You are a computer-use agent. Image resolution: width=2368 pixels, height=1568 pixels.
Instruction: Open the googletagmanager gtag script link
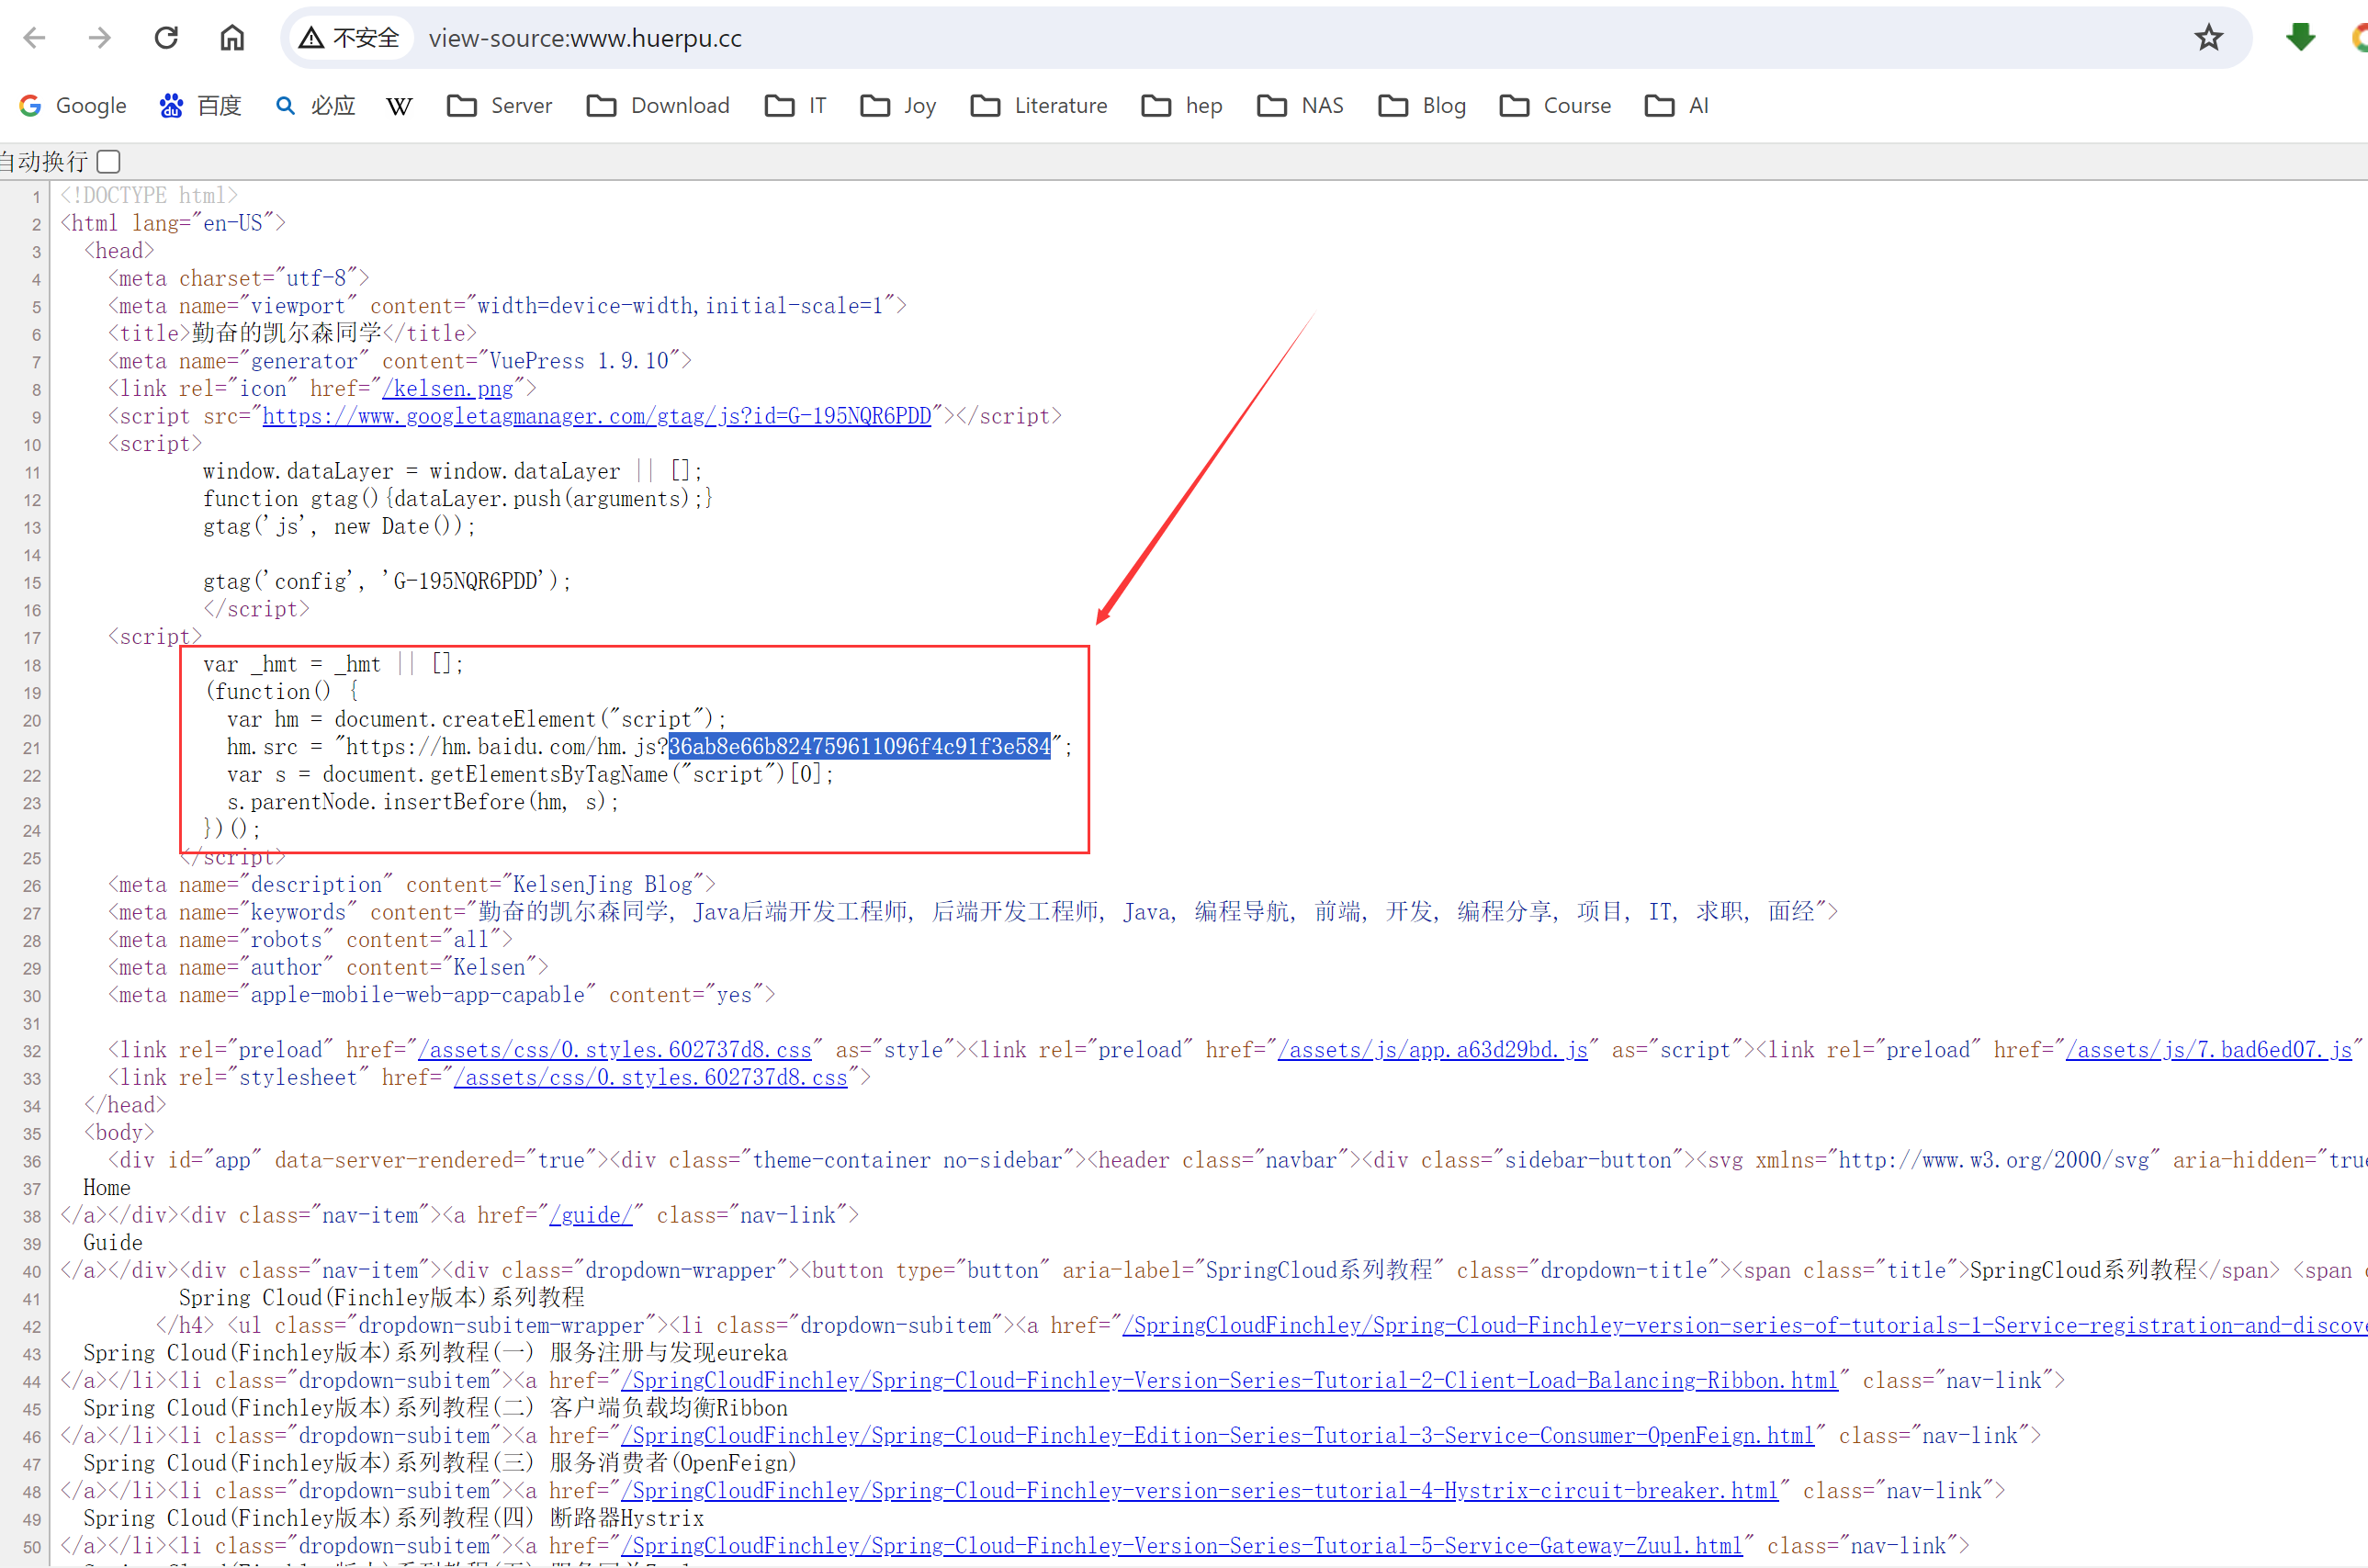[596, 416]
